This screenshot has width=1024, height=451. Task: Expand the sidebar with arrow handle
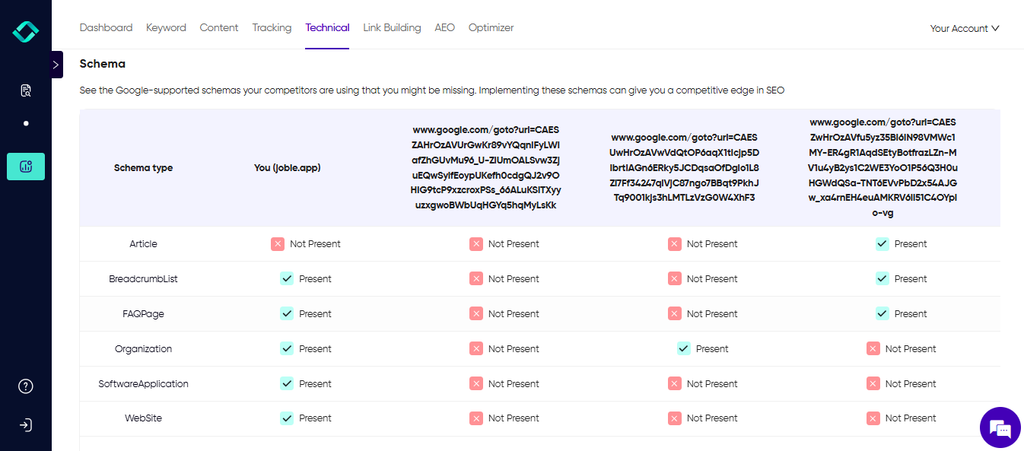(x=56, y=65)
